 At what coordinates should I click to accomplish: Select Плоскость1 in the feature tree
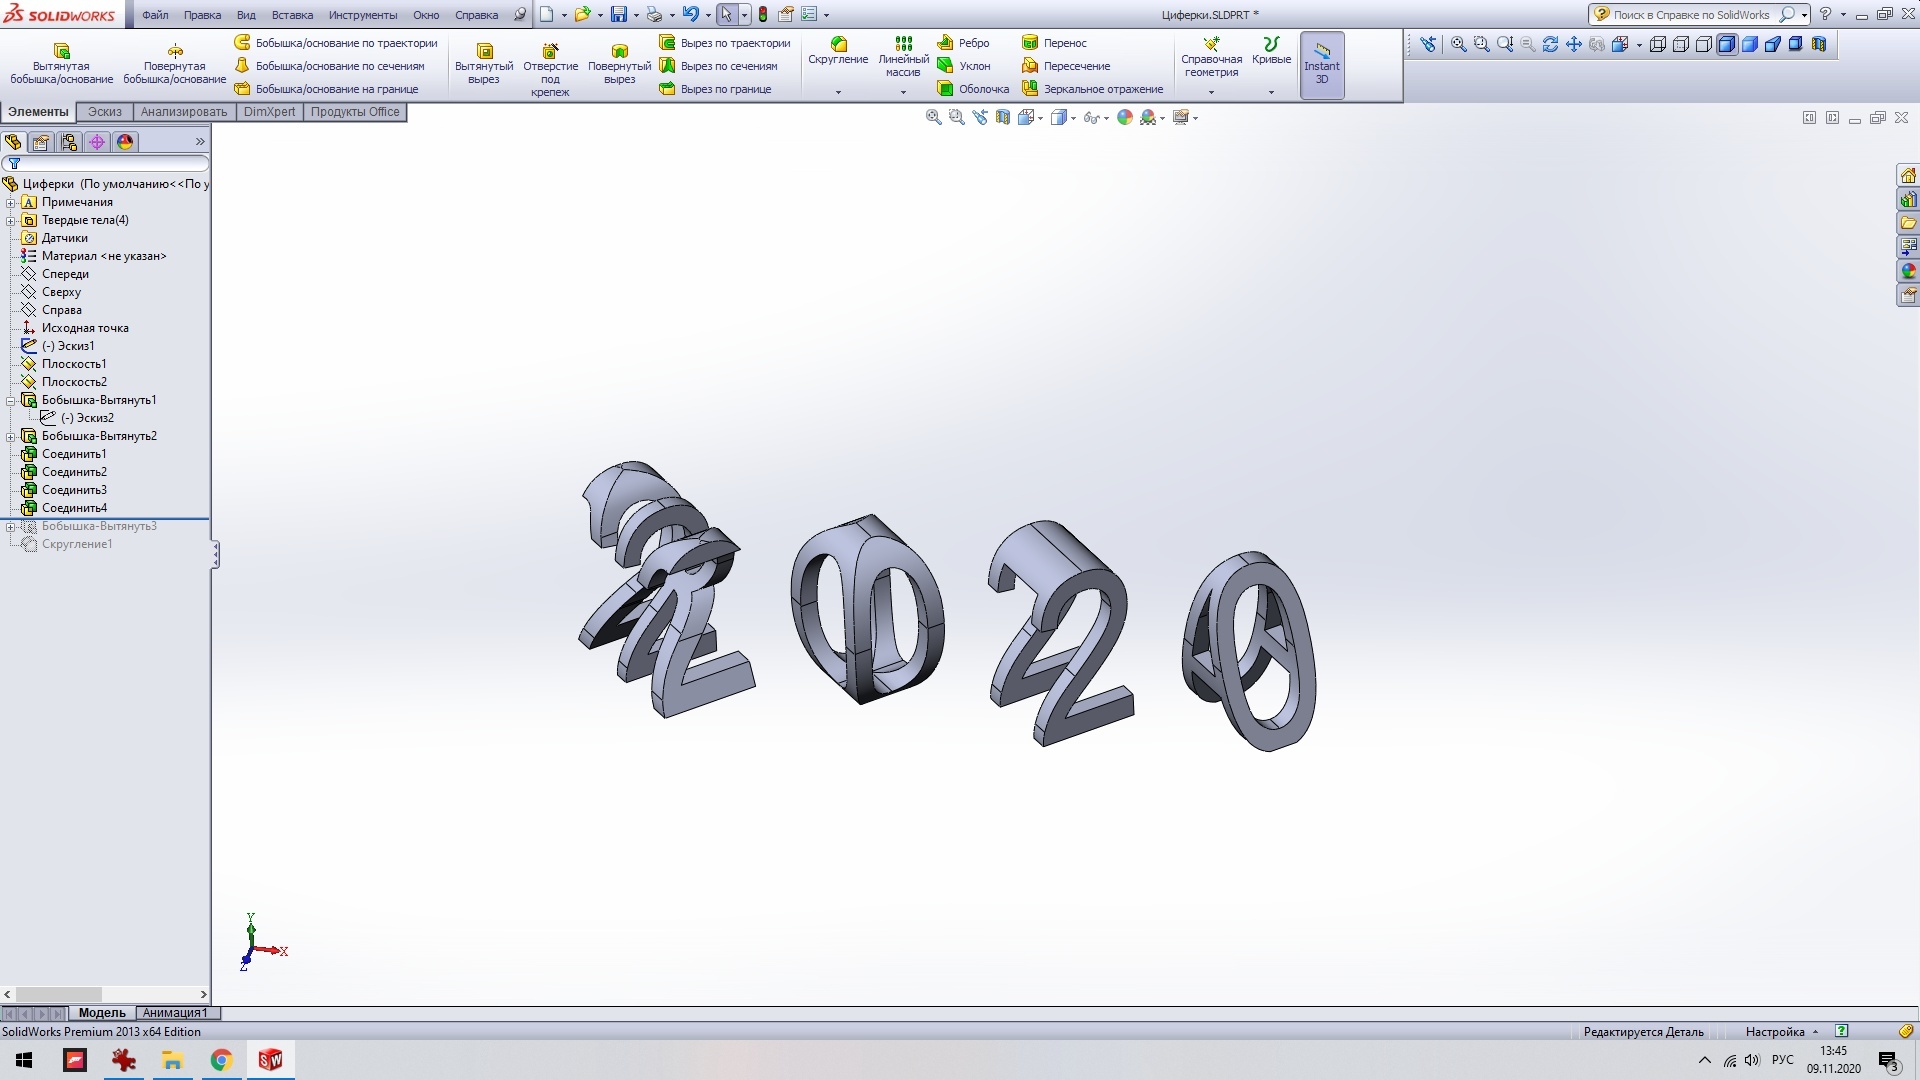tap(73, 364)
